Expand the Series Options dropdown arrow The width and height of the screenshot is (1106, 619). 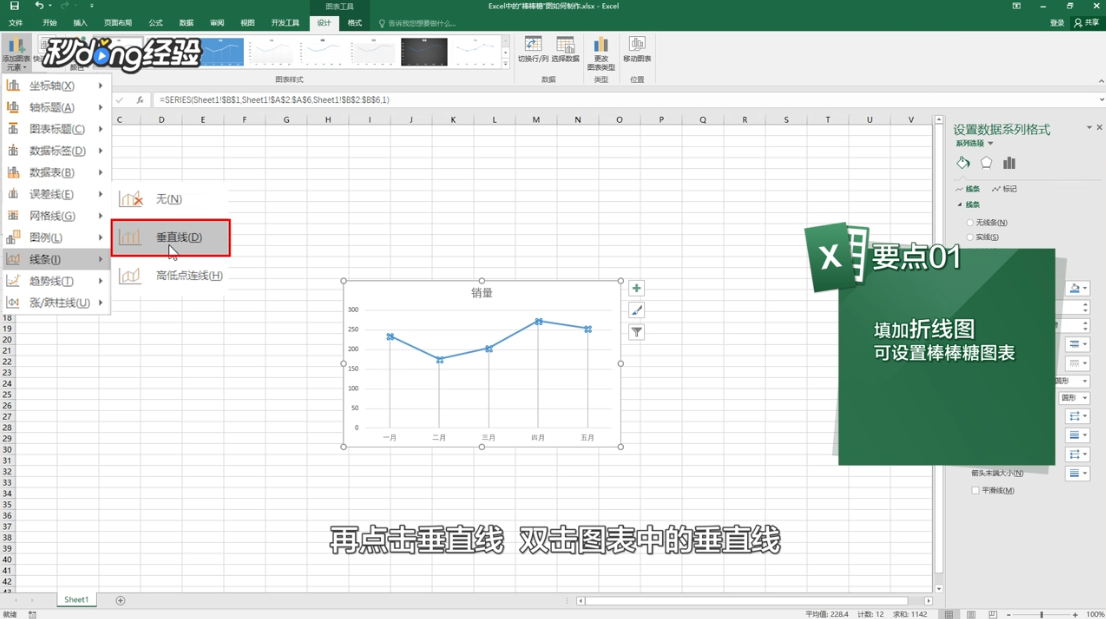point(990,143)
